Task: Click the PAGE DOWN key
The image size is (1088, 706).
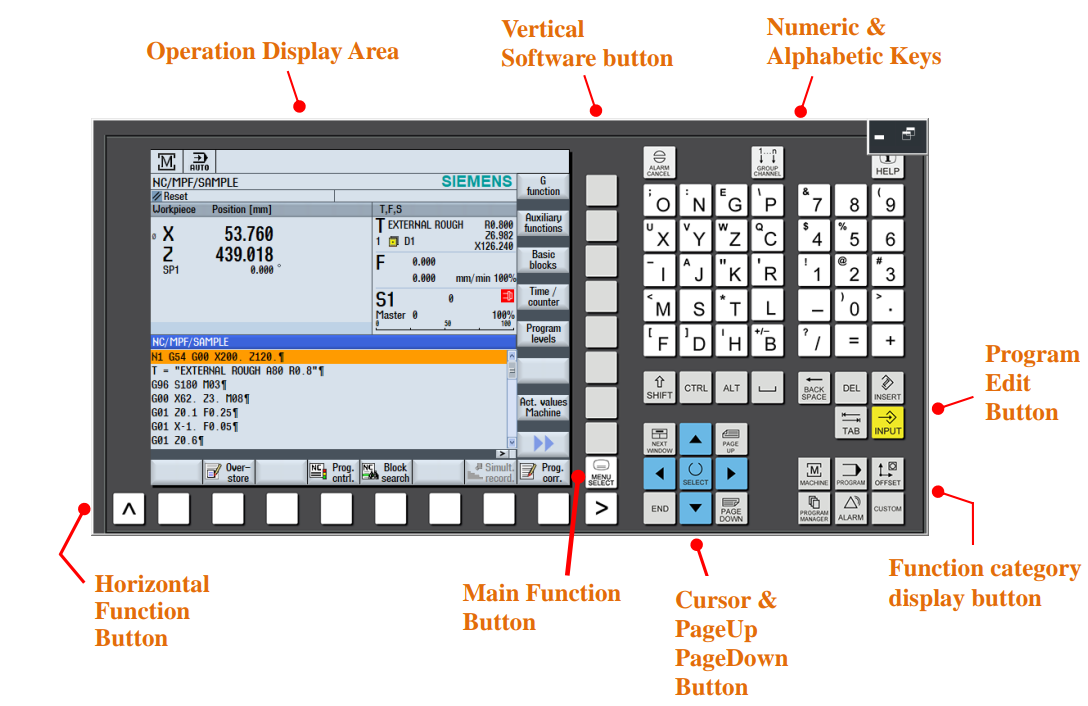Action: (x=731, y=509)
